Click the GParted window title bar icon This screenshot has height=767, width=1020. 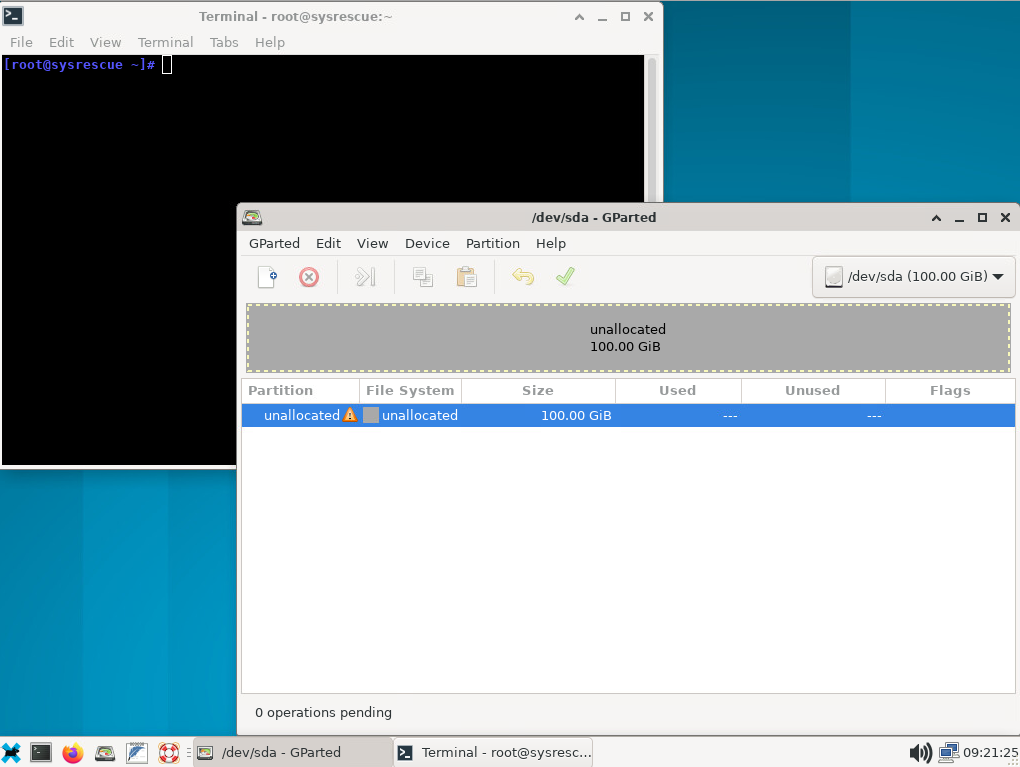coord(252,217)
